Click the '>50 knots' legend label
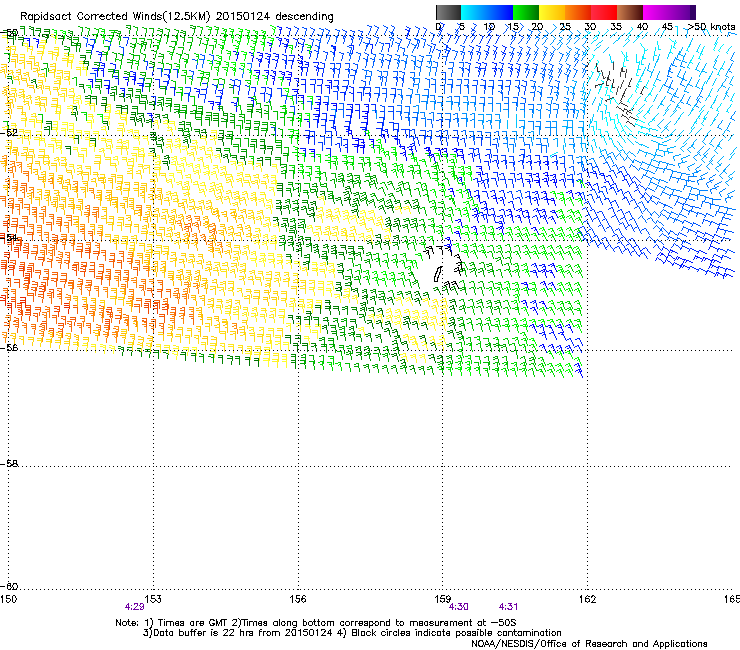Image resolution: width=740 pixels, height=650 pixels. [711, 26]
